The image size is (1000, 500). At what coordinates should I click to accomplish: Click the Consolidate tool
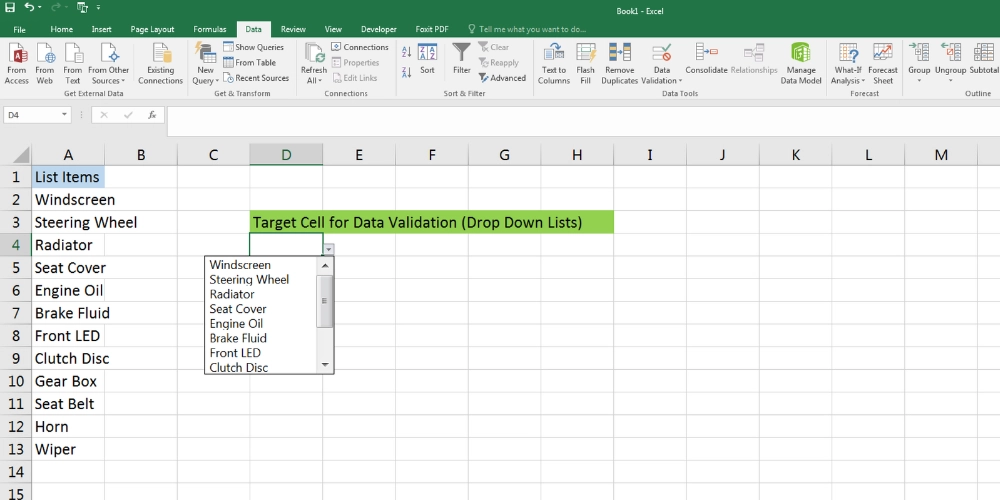coord(707,59)
